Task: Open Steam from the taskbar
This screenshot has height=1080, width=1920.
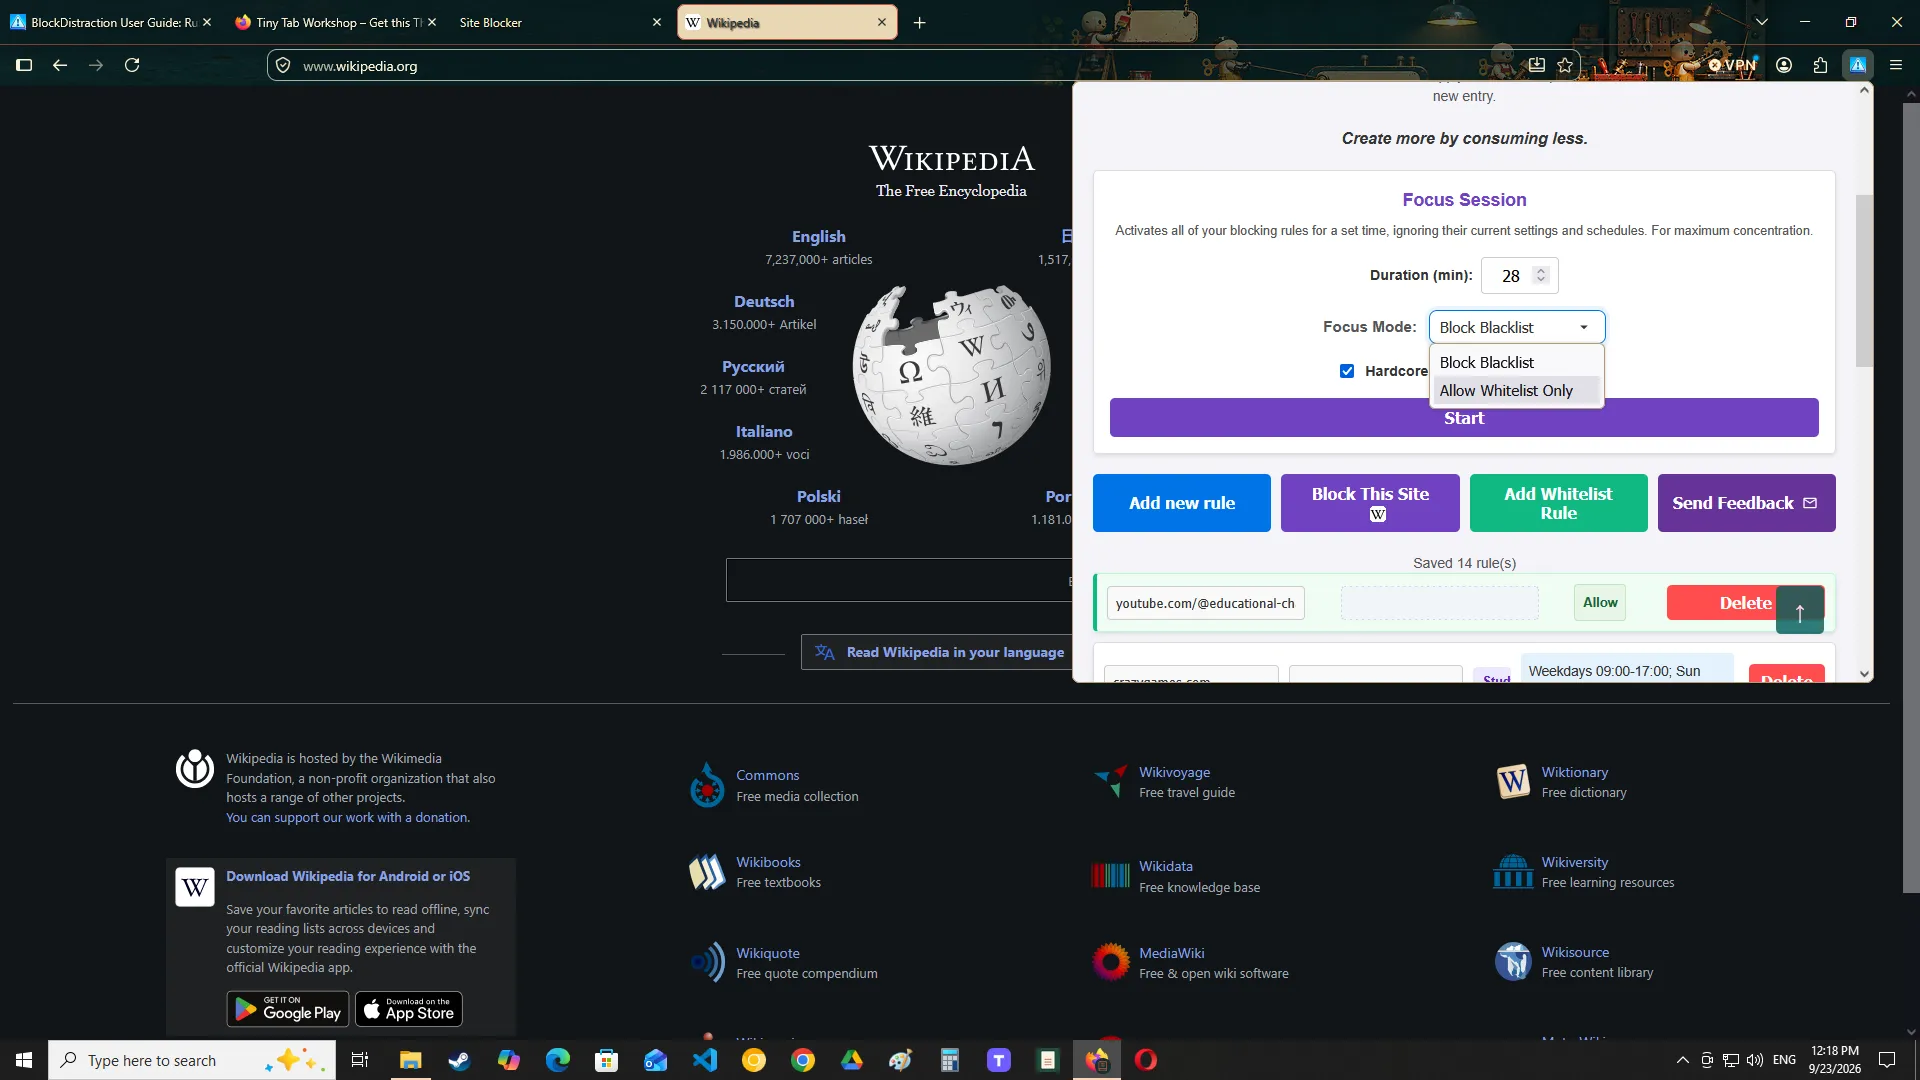Action: click(459, 1060)
